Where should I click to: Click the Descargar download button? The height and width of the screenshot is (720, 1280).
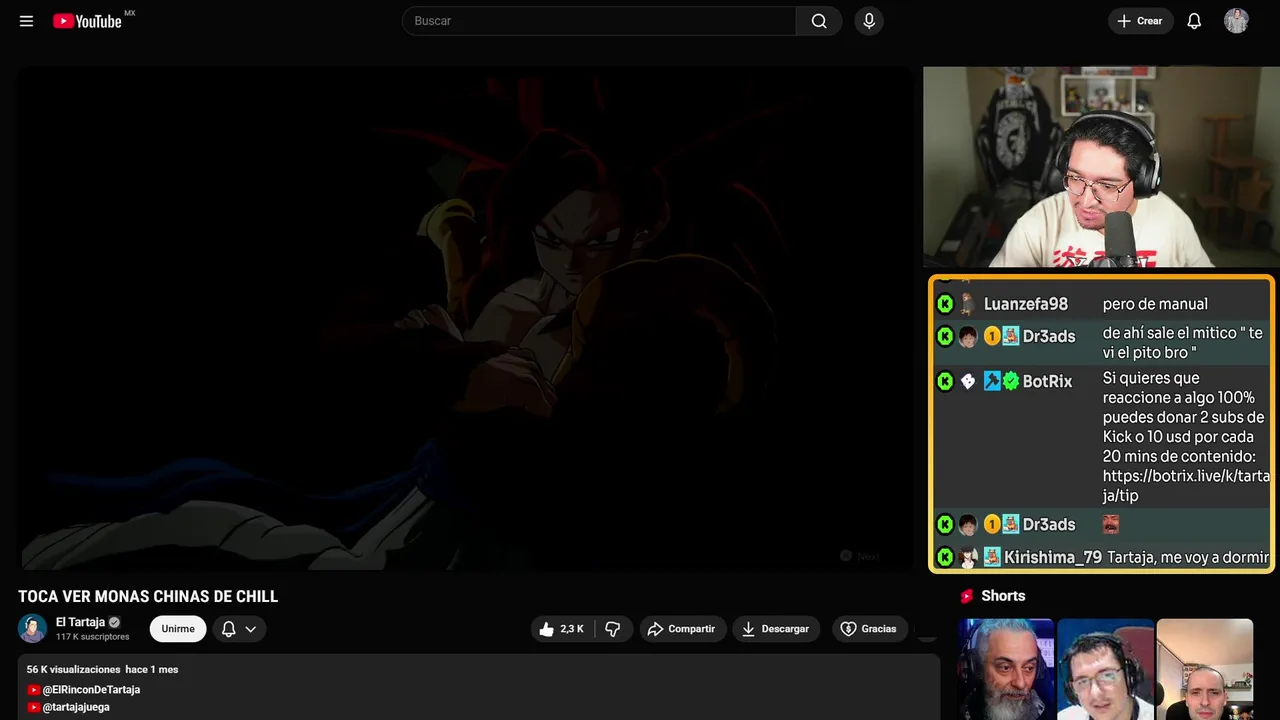click(776, 629)
